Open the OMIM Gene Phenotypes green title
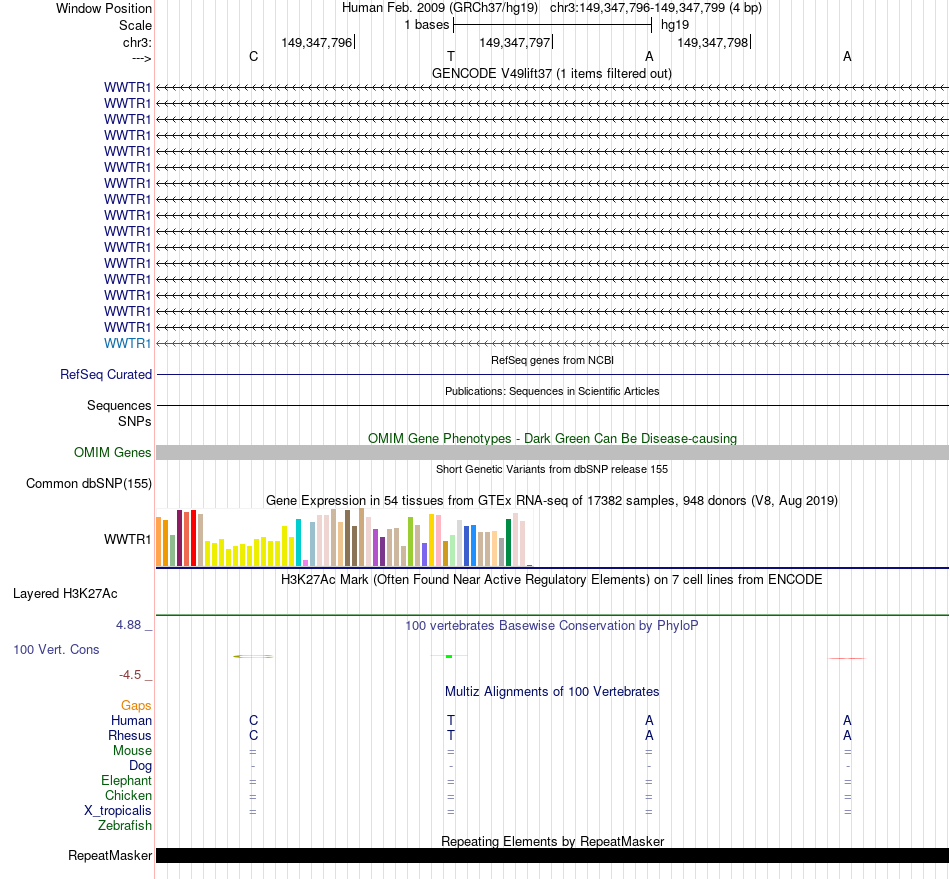Image resolution: width=950 pixels, height=879 pixels. [x=553, y=438]
